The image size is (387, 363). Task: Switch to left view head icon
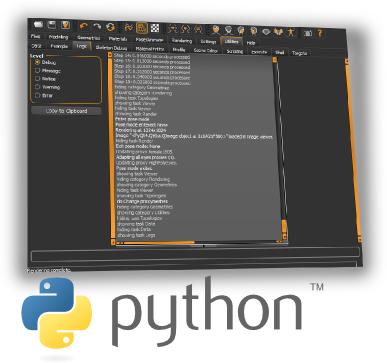click(241, 31)
